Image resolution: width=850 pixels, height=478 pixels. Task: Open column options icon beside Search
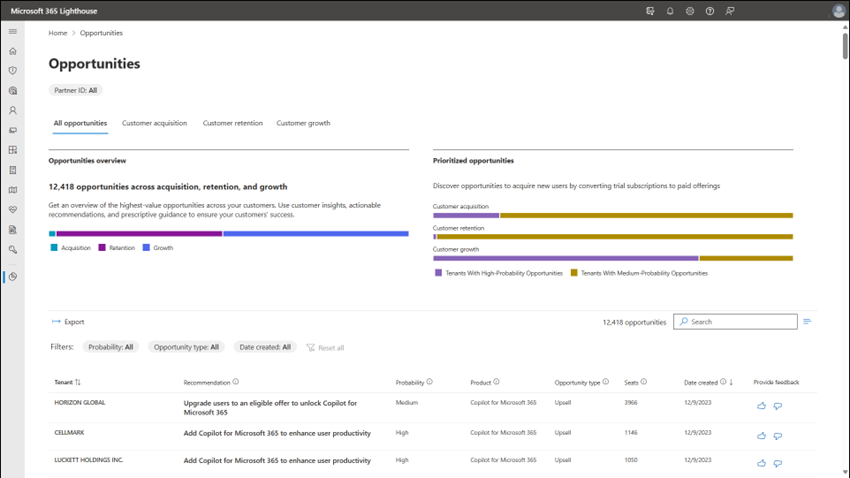pyautogui.click(x=807, y=321)
